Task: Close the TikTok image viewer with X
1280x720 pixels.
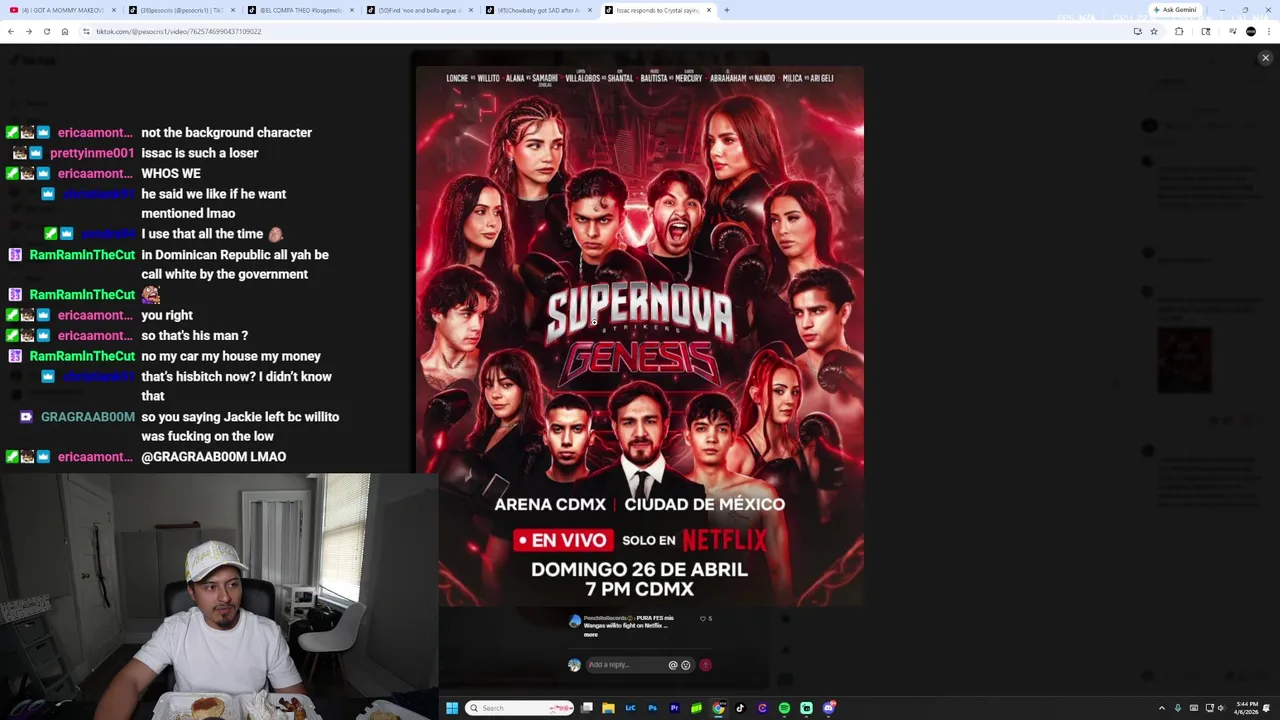Action: tap(1265, 58)
